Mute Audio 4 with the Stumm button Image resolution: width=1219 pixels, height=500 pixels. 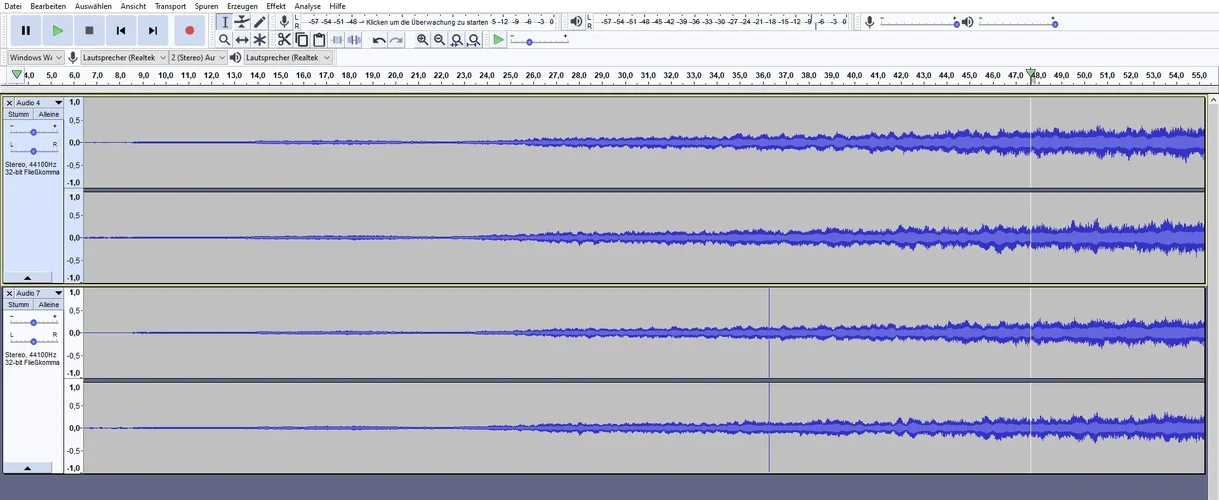19,114
